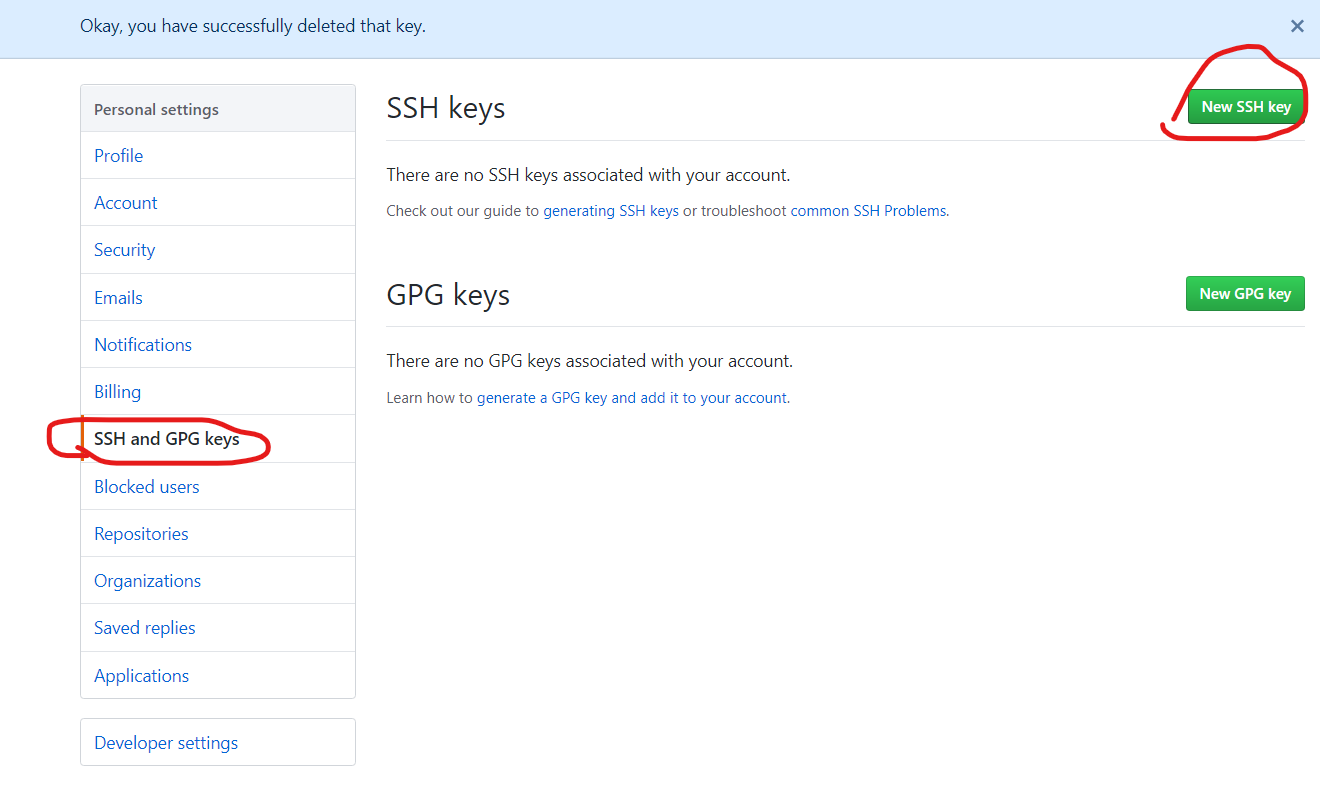Click the New GPG key button
Image resolution: width=1320 pixels, height=788 pixels.
click(1245, 294)
